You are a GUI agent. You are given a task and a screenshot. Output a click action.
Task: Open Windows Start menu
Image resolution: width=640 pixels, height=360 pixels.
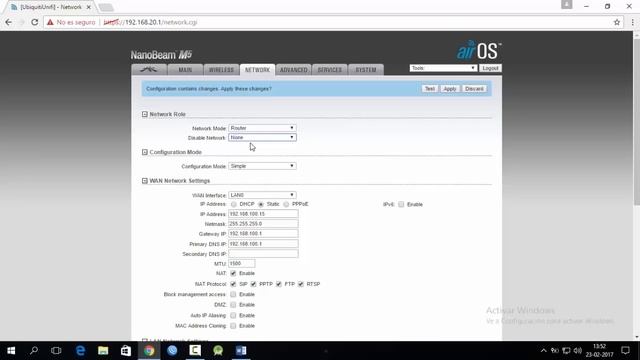(x=11, y=351)
